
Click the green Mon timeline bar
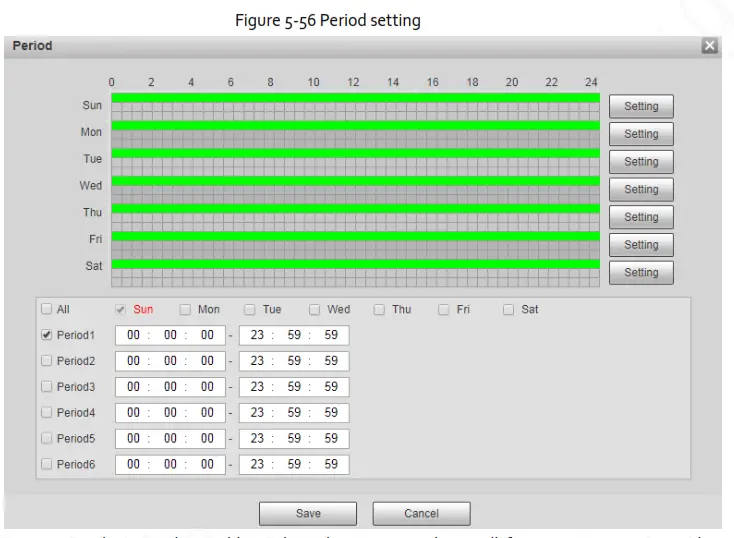pyautogui.click(x=356, y=125)
